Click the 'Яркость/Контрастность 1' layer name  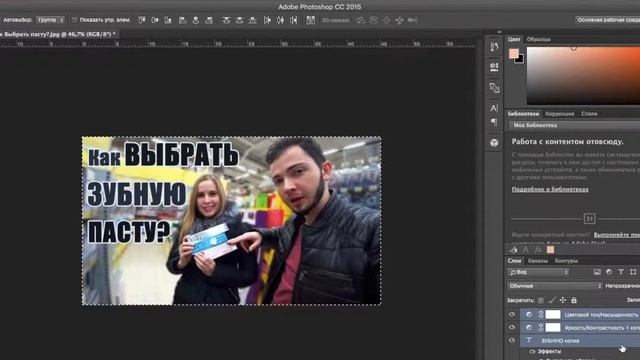coord(602,327)
